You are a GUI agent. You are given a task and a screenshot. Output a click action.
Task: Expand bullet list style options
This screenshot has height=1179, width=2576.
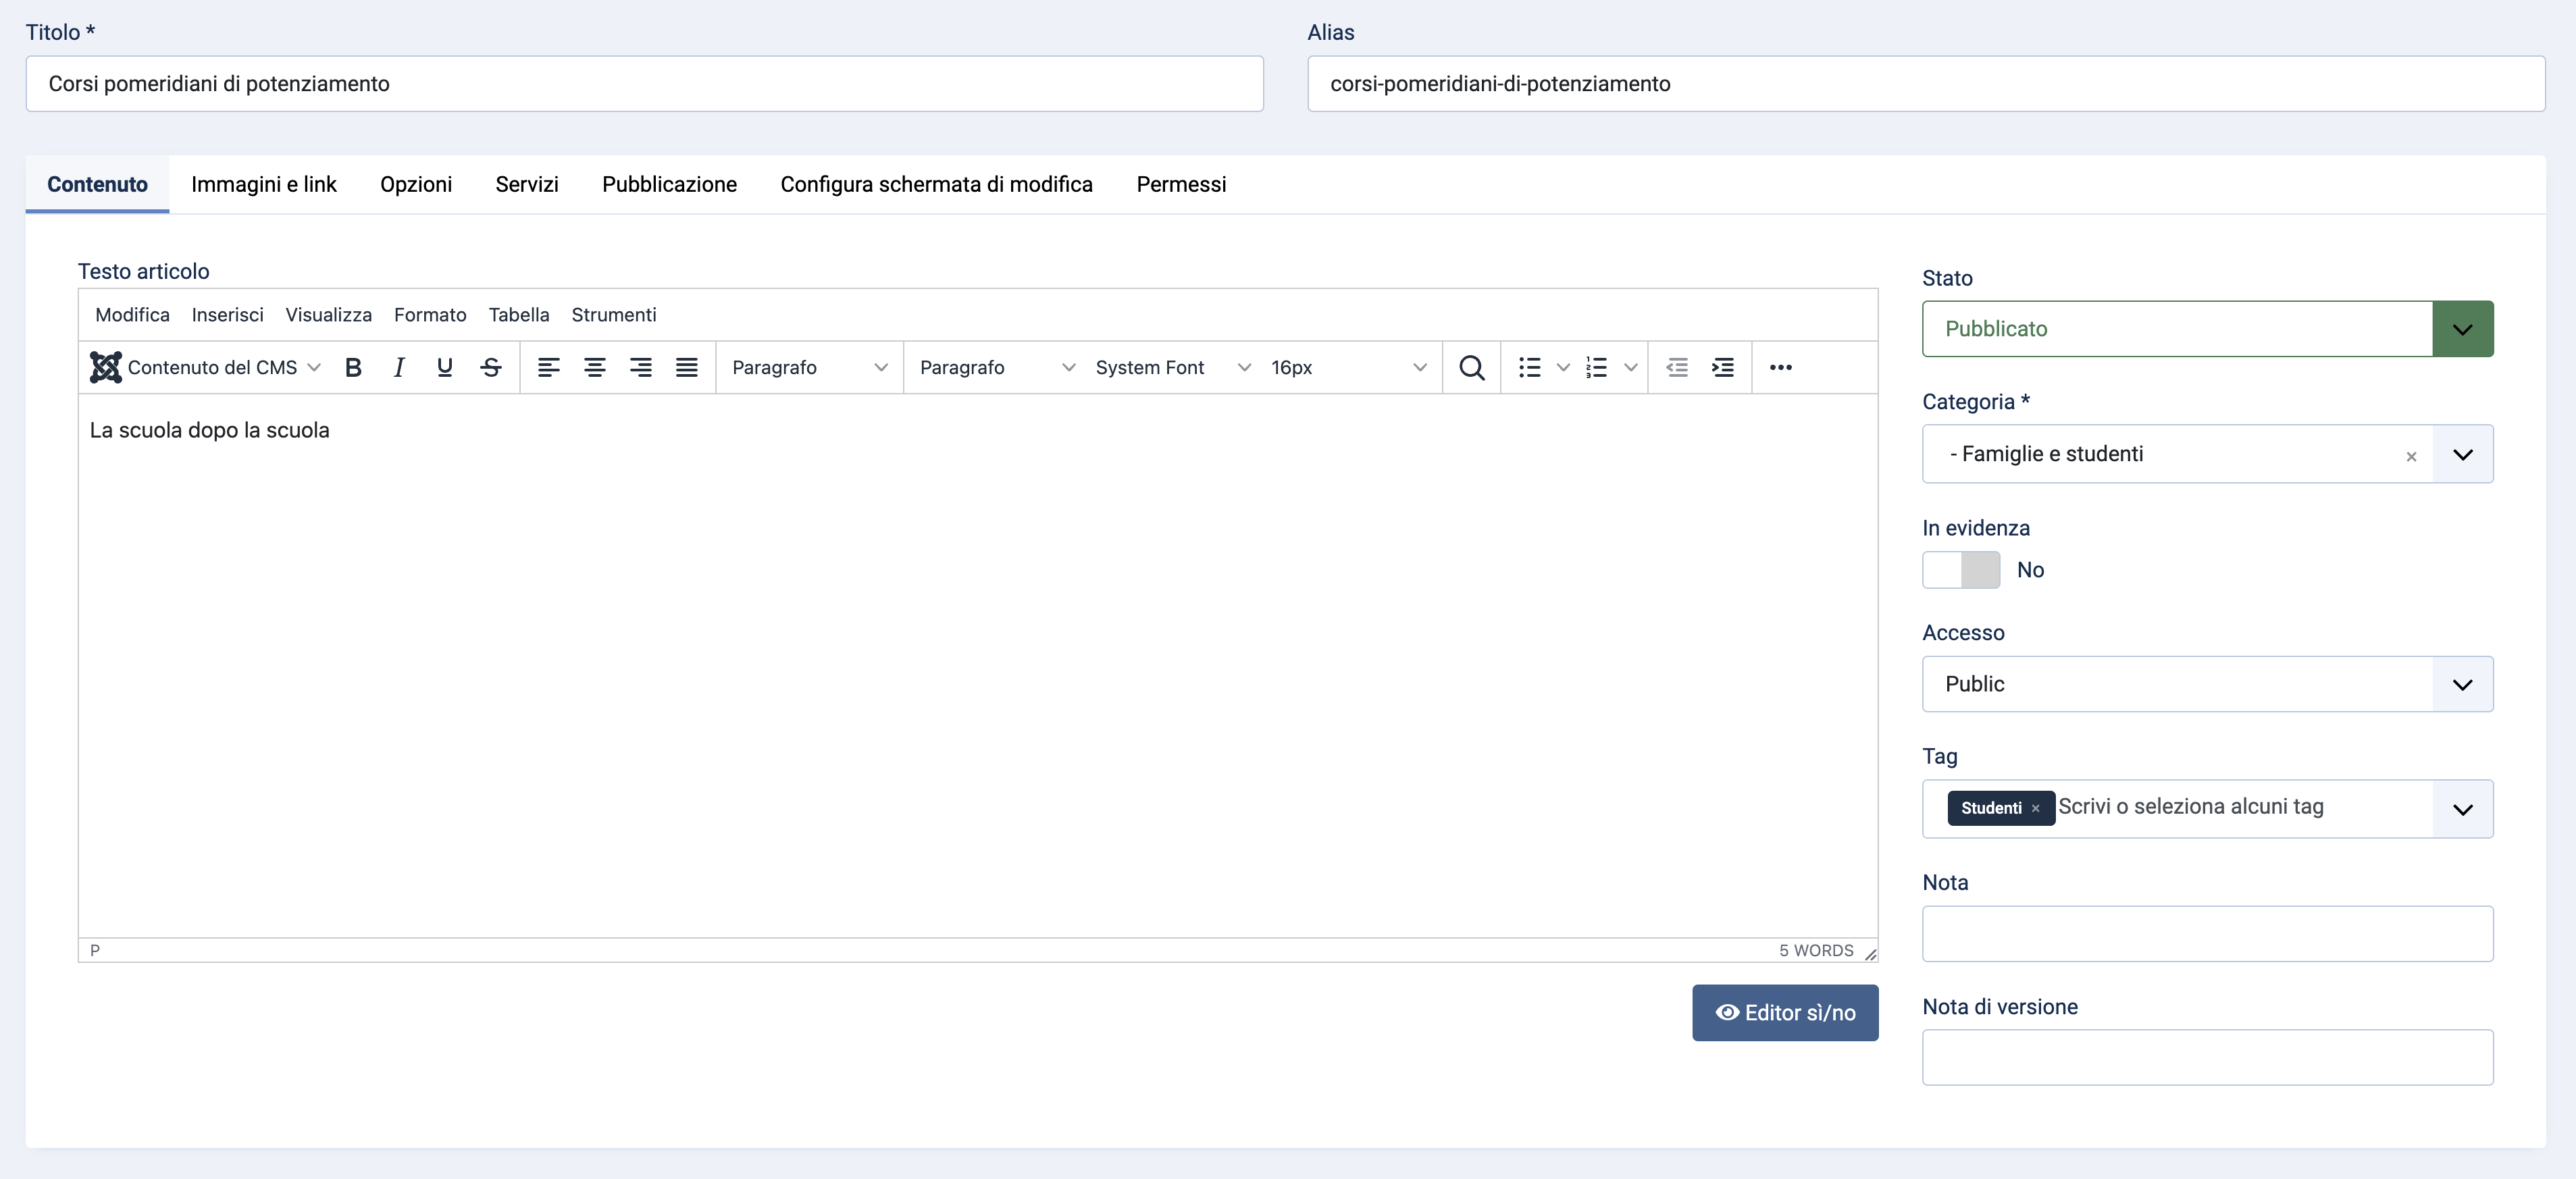(1563, 367)
